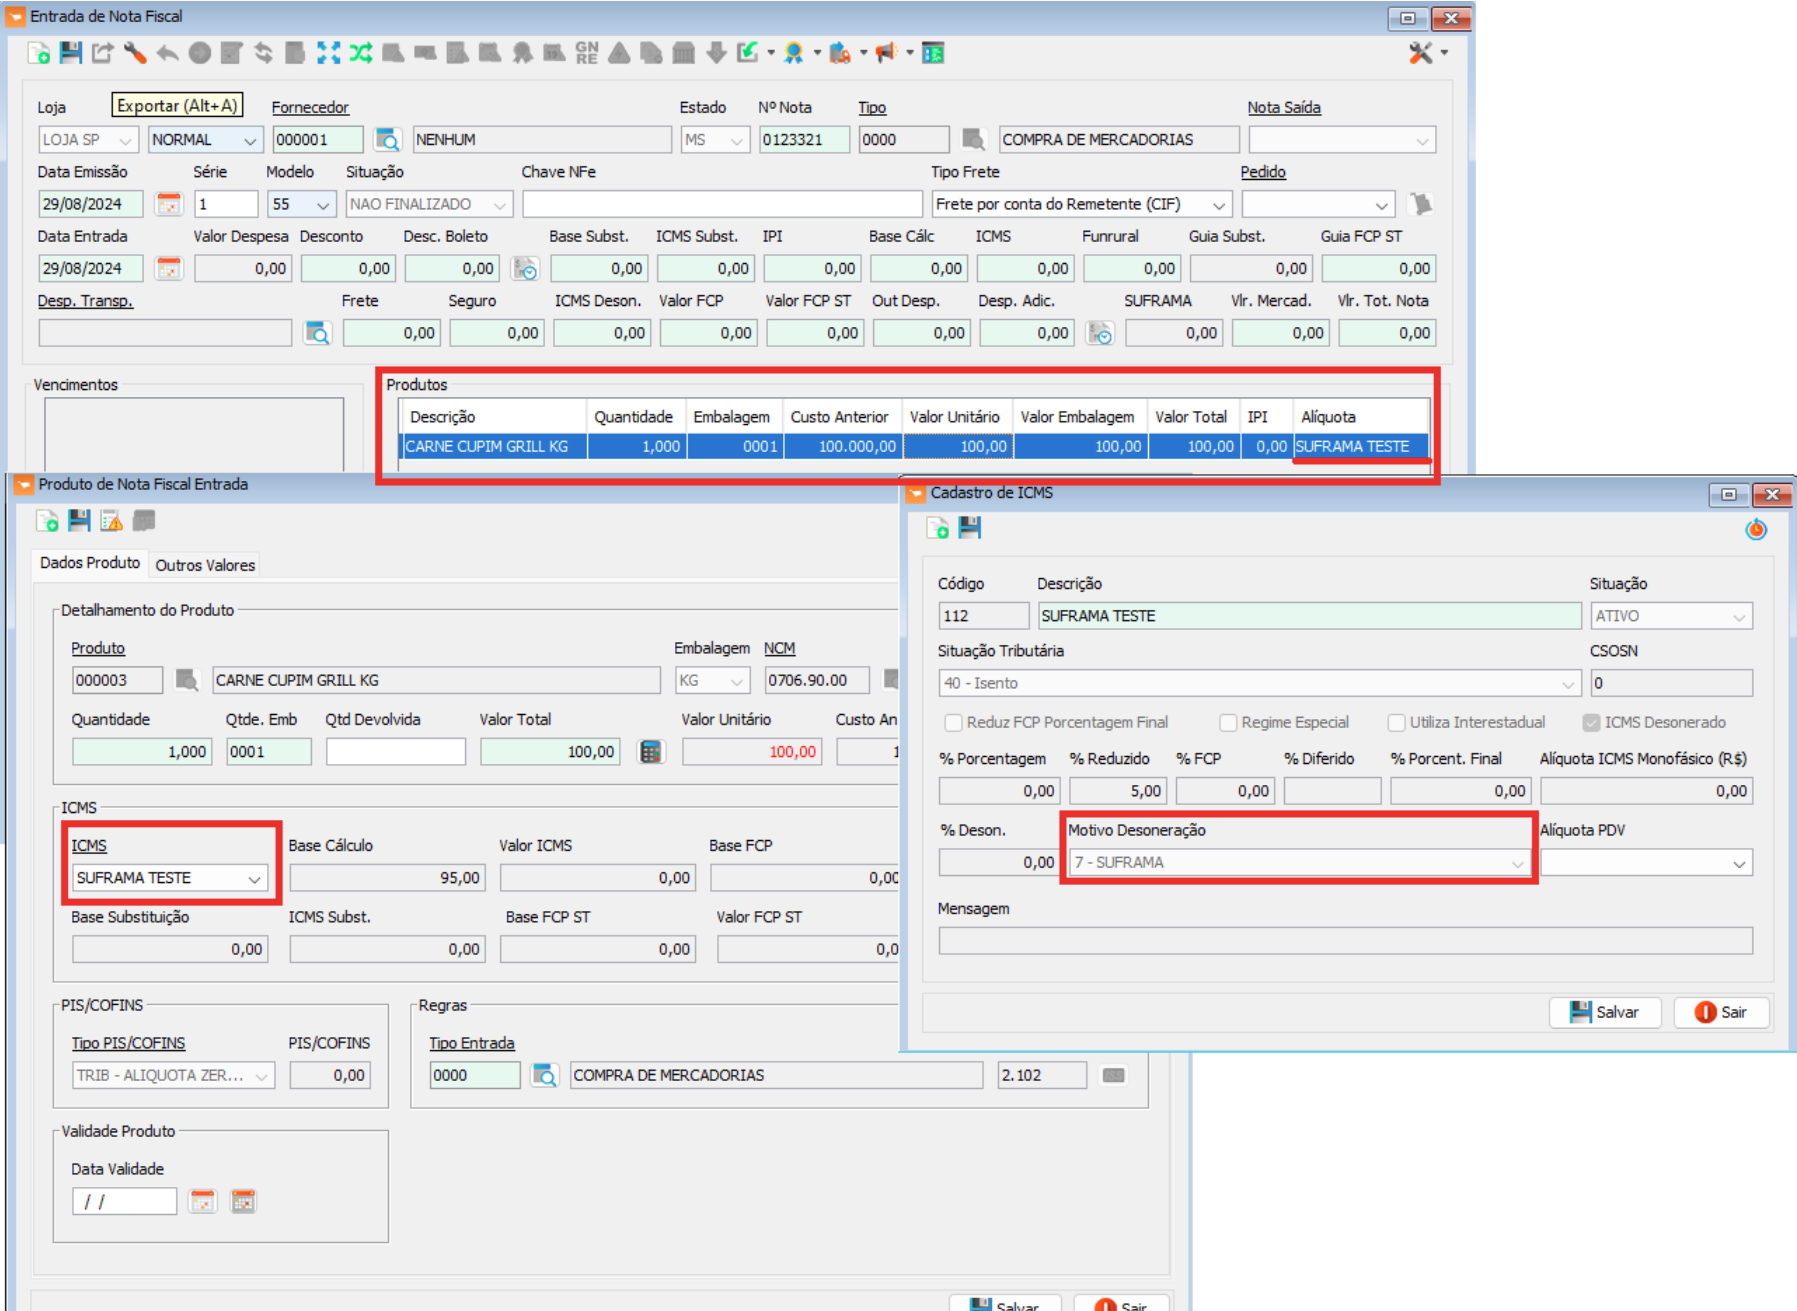Screen dimensions: 1797x1311
Task: Click the Tipo Entrada search icon
Action: pyautogui.click(x=544, y=1075)
